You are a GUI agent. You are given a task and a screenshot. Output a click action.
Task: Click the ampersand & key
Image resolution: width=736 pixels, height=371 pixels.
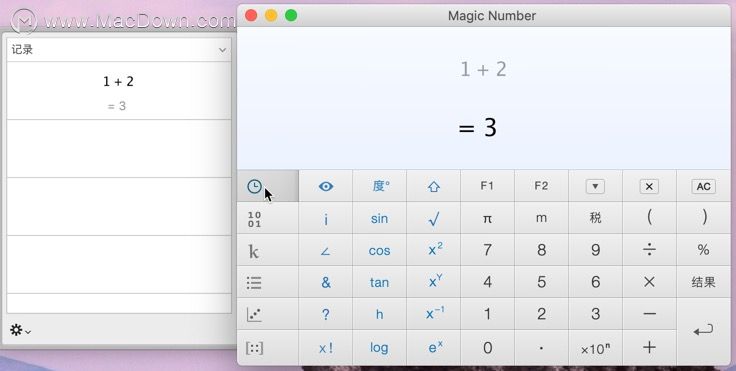click(x=326, y=282)
